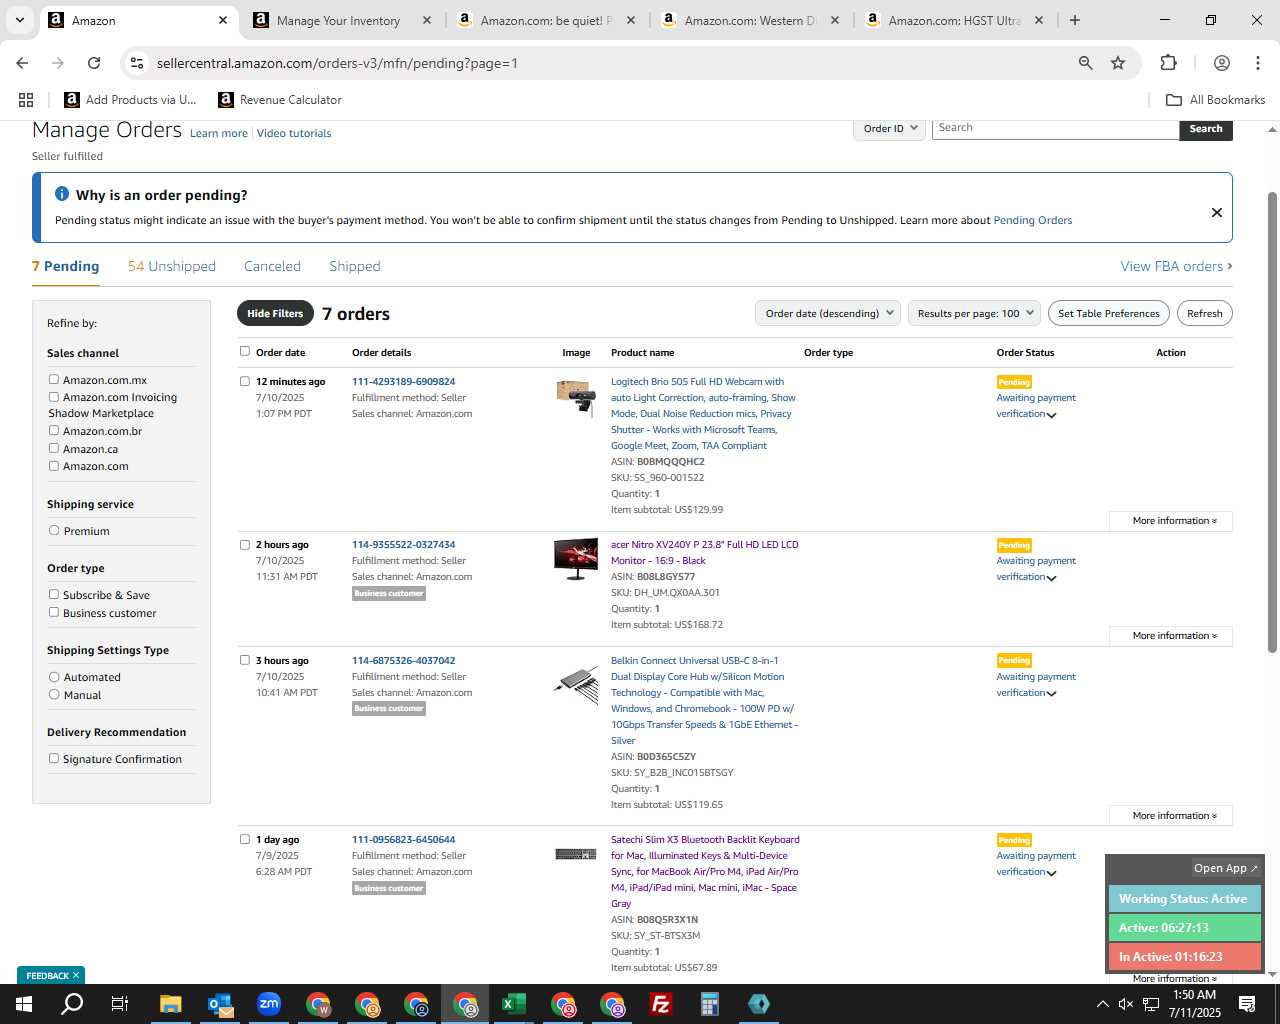1280x1024 pixels.
Task: Open the extensions puzzle icon
Action: point(1168,63)
